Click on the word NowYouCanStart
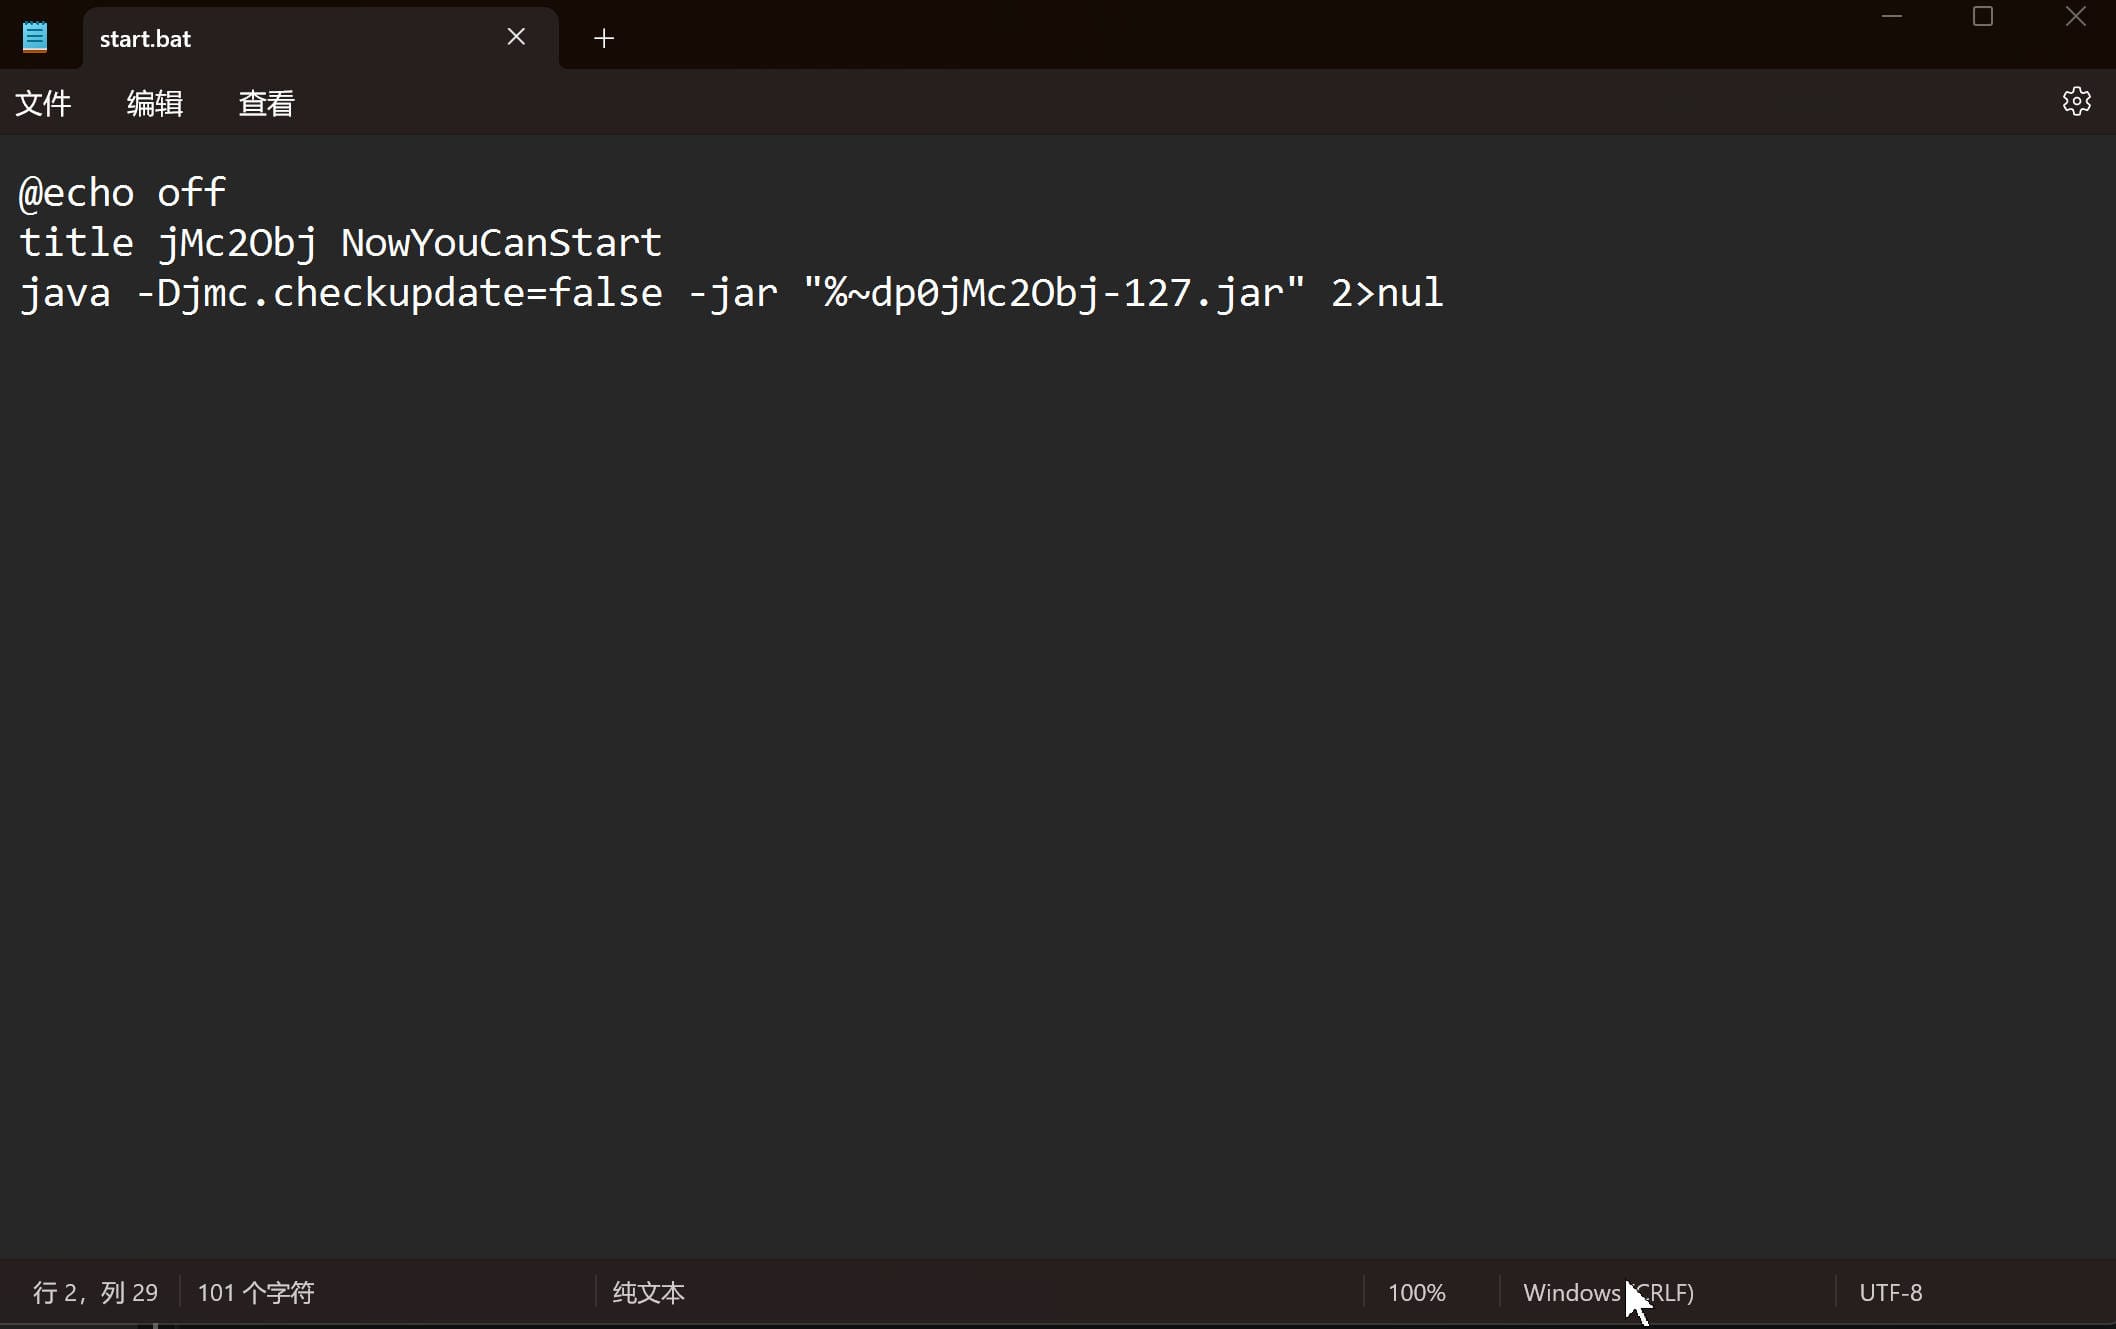The height and width of the screenshot is (1329, 2116). coord(500,243)
